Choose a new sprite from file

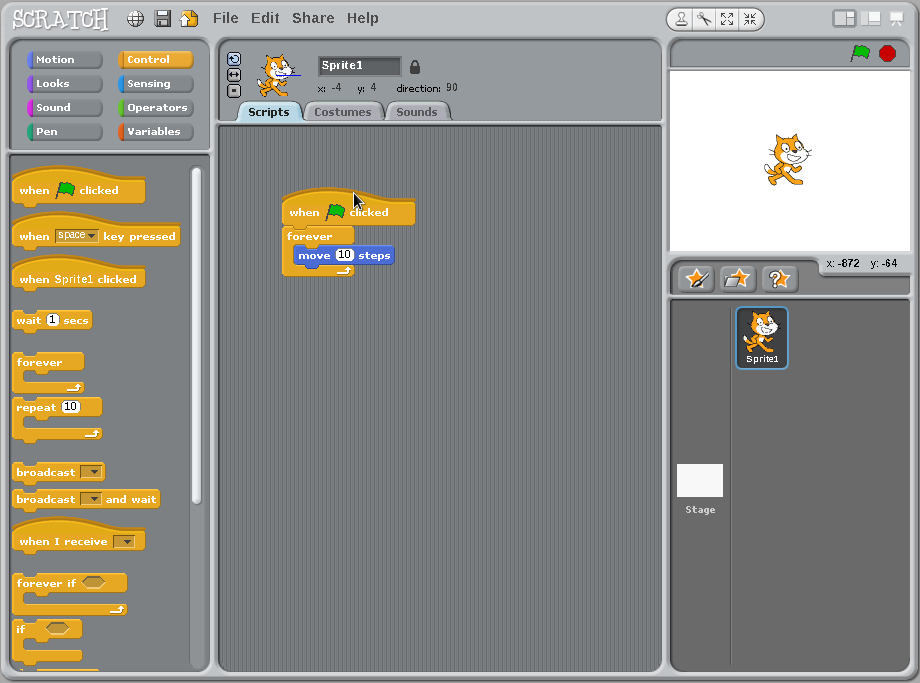(x=737, y=279)
